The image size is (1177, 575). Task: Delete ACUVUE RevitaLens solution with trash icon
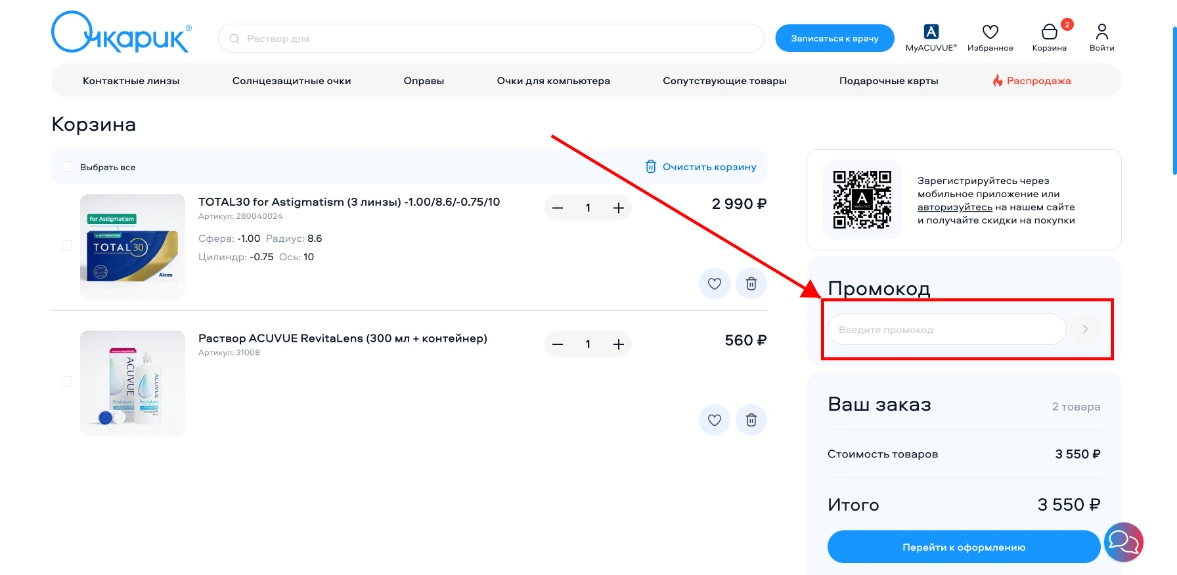751,420
